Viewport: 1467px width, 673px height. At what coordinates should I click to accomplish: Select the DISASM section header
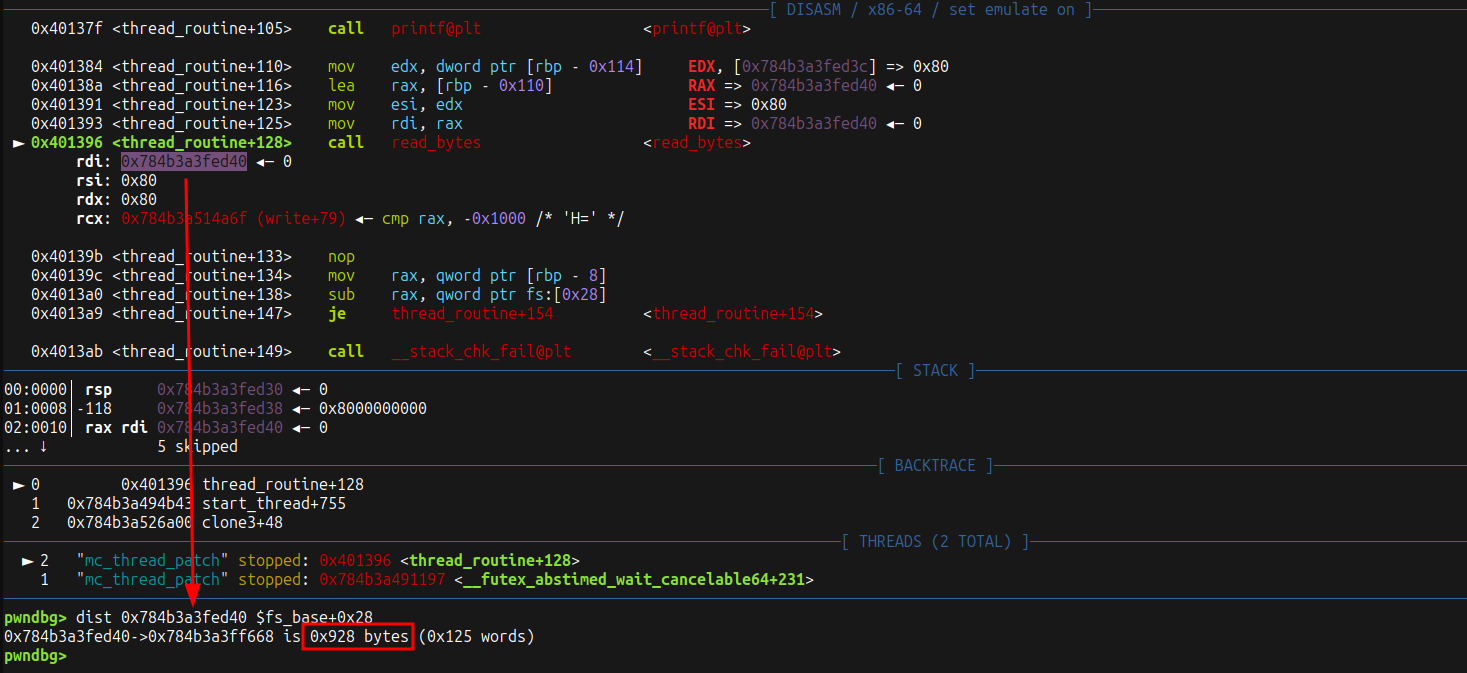(931, 10)
